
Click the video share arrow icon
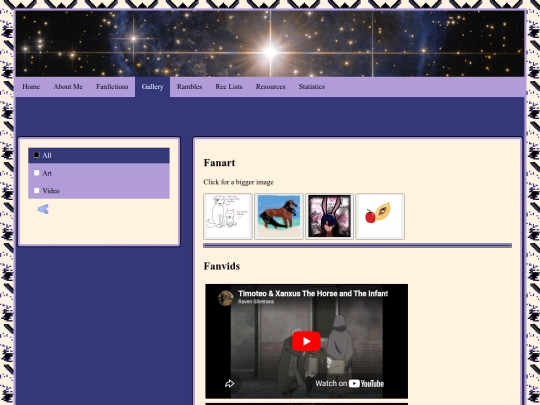(x=229, y=383)
